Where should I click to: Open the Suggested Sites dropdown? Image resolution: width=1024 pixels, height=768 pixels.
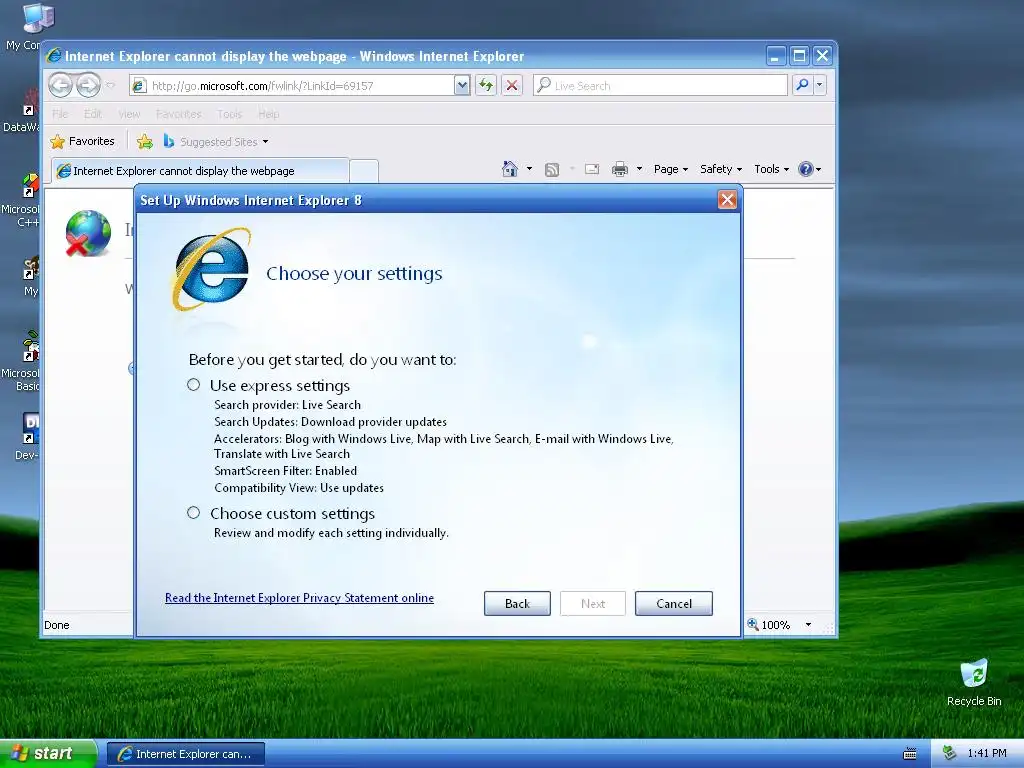pyautogui.click(x=216, y=141)
